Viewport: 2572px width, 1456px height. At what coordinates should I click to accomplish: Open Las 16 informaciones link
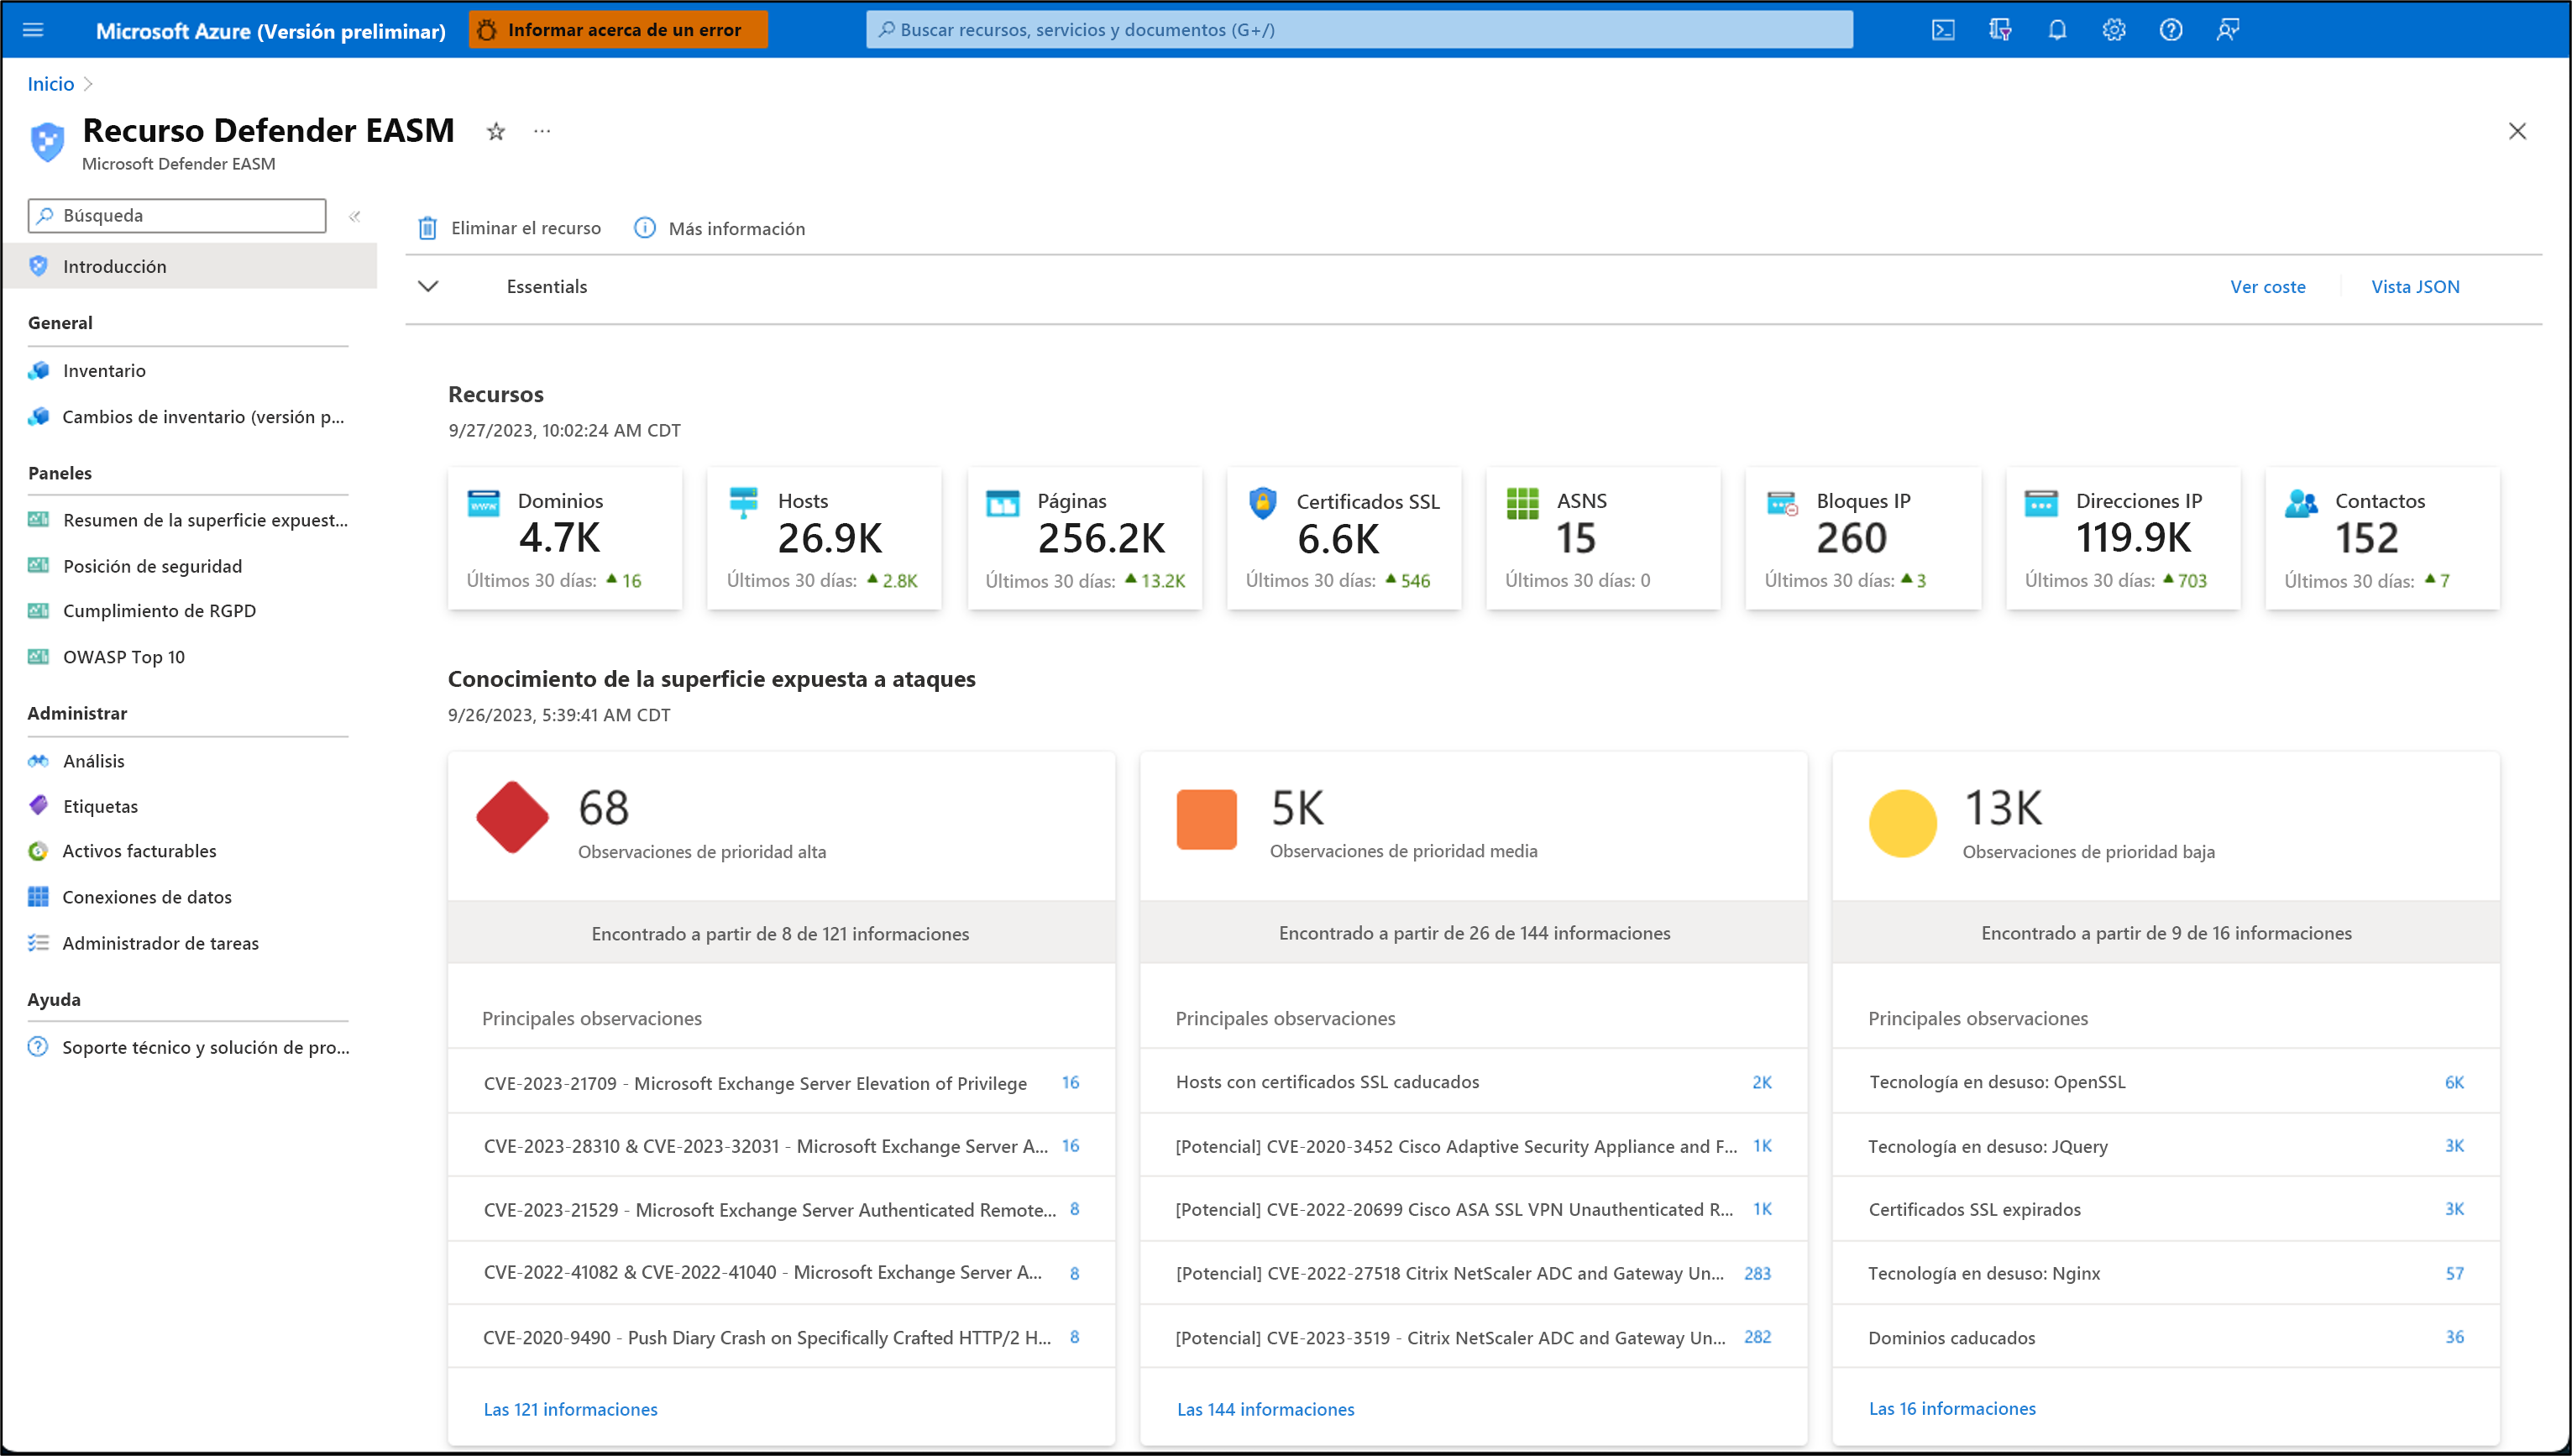(x=1951, y=1408)
